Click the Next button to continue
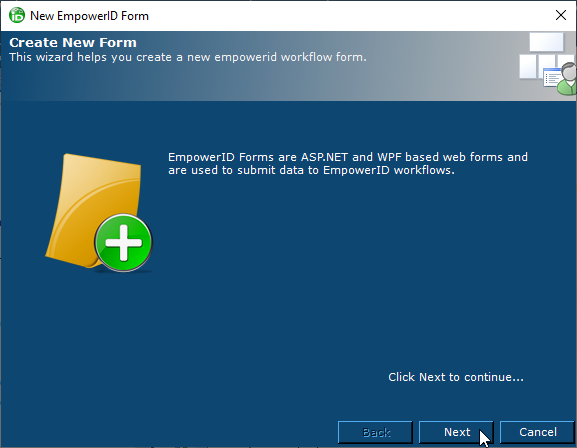The height and width of the screenshot is (448, 577). (456, 432)
